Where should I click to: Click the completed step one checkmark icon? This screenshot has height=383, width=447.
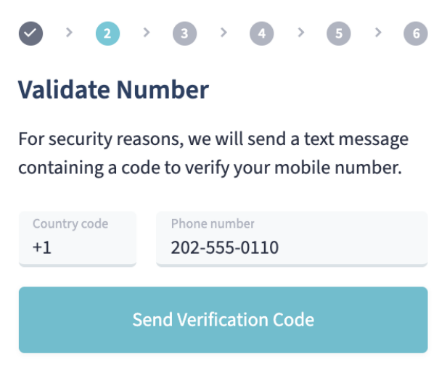tap(31, 33)
